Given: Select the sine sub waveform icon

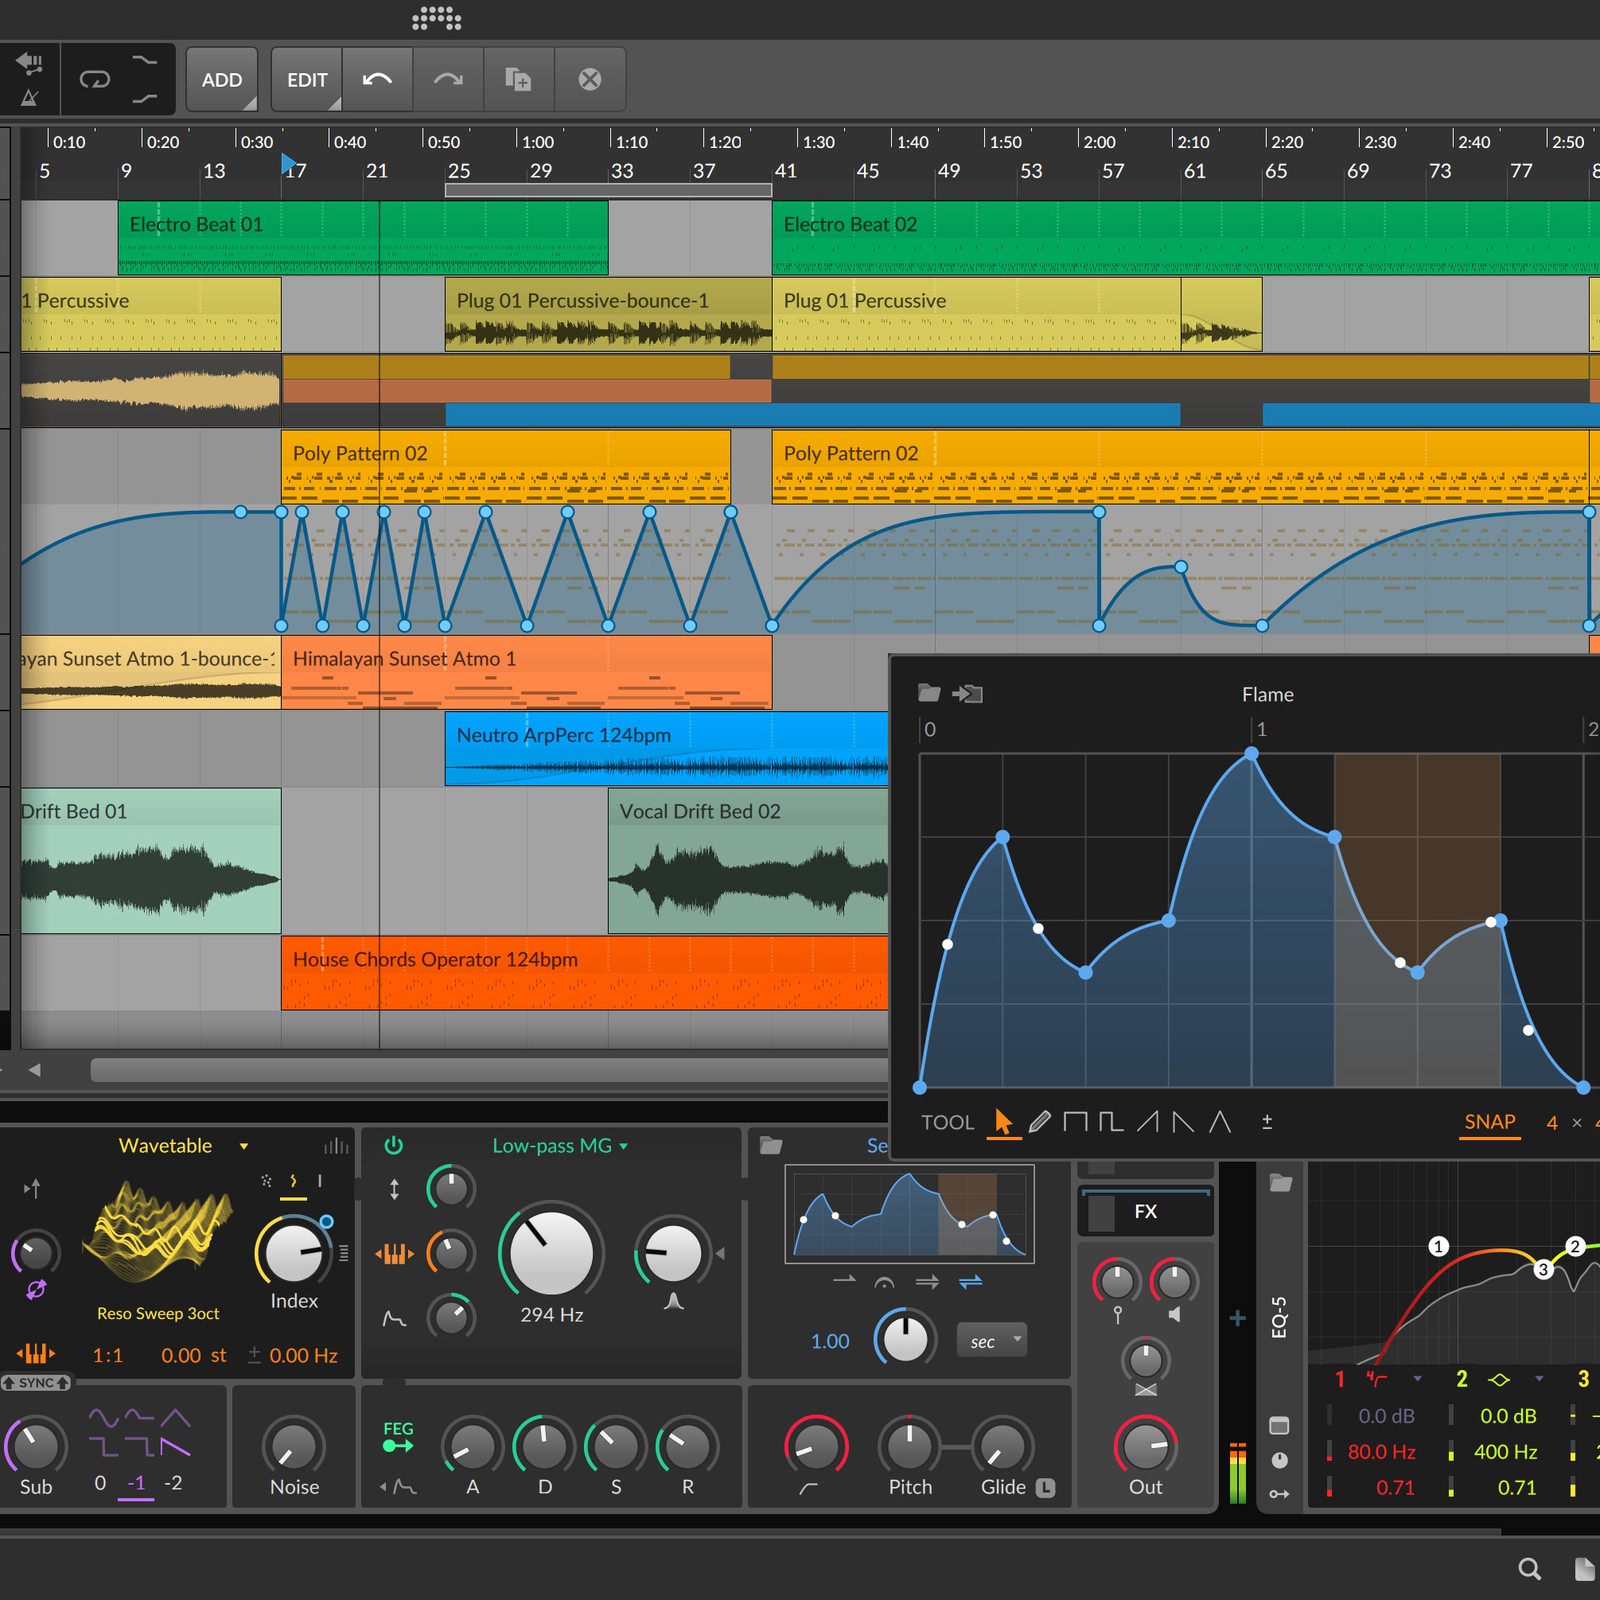Looking at the screenshot, I should point(104,1417).
